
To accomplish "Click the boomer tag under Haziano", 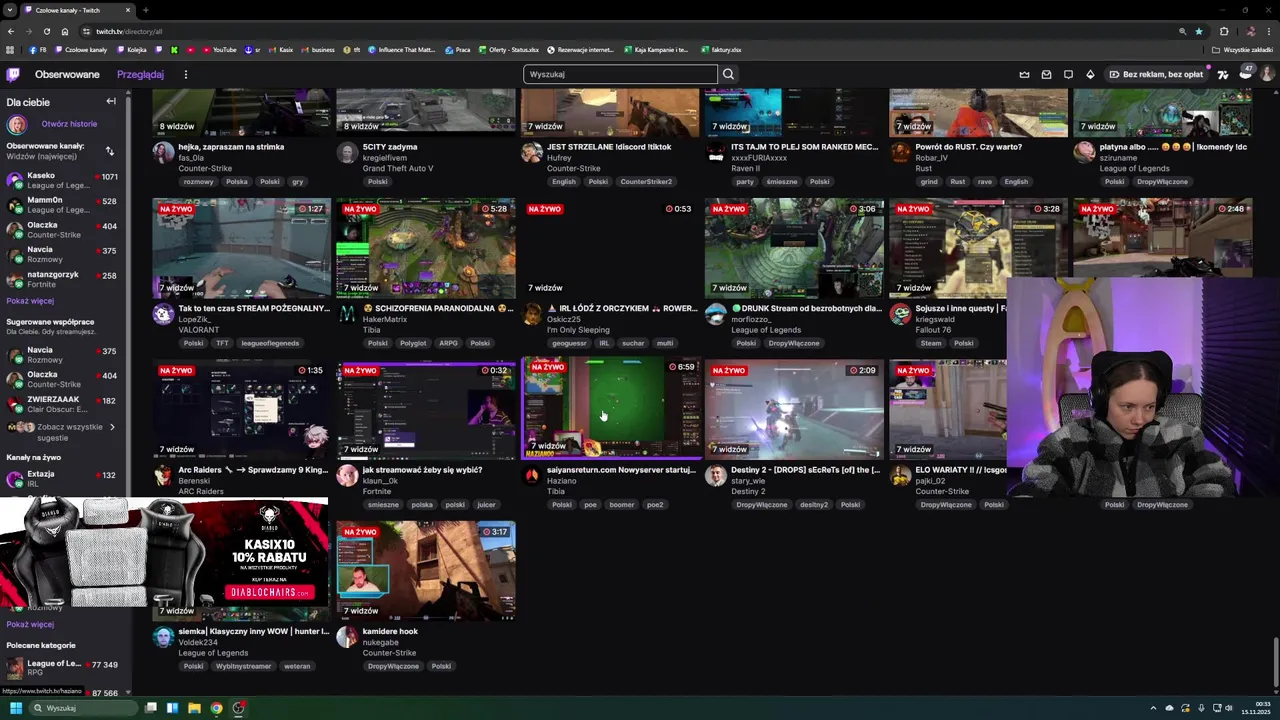I will coord(622,504).
